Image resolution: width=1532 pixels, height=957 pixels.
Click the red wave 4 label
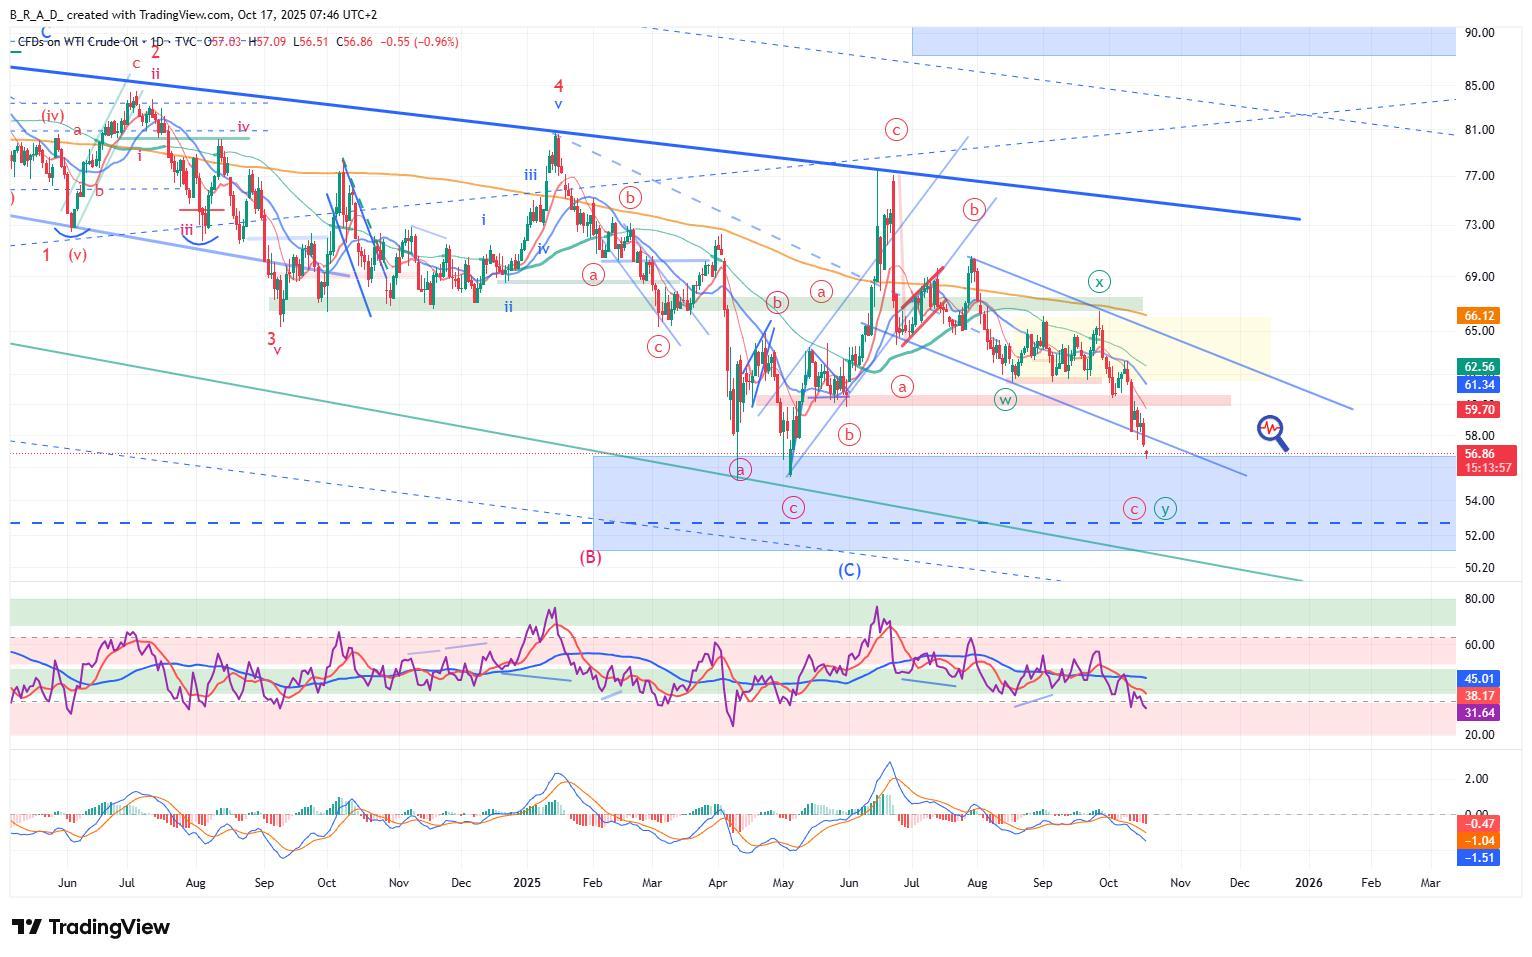(x=559, y=87)
